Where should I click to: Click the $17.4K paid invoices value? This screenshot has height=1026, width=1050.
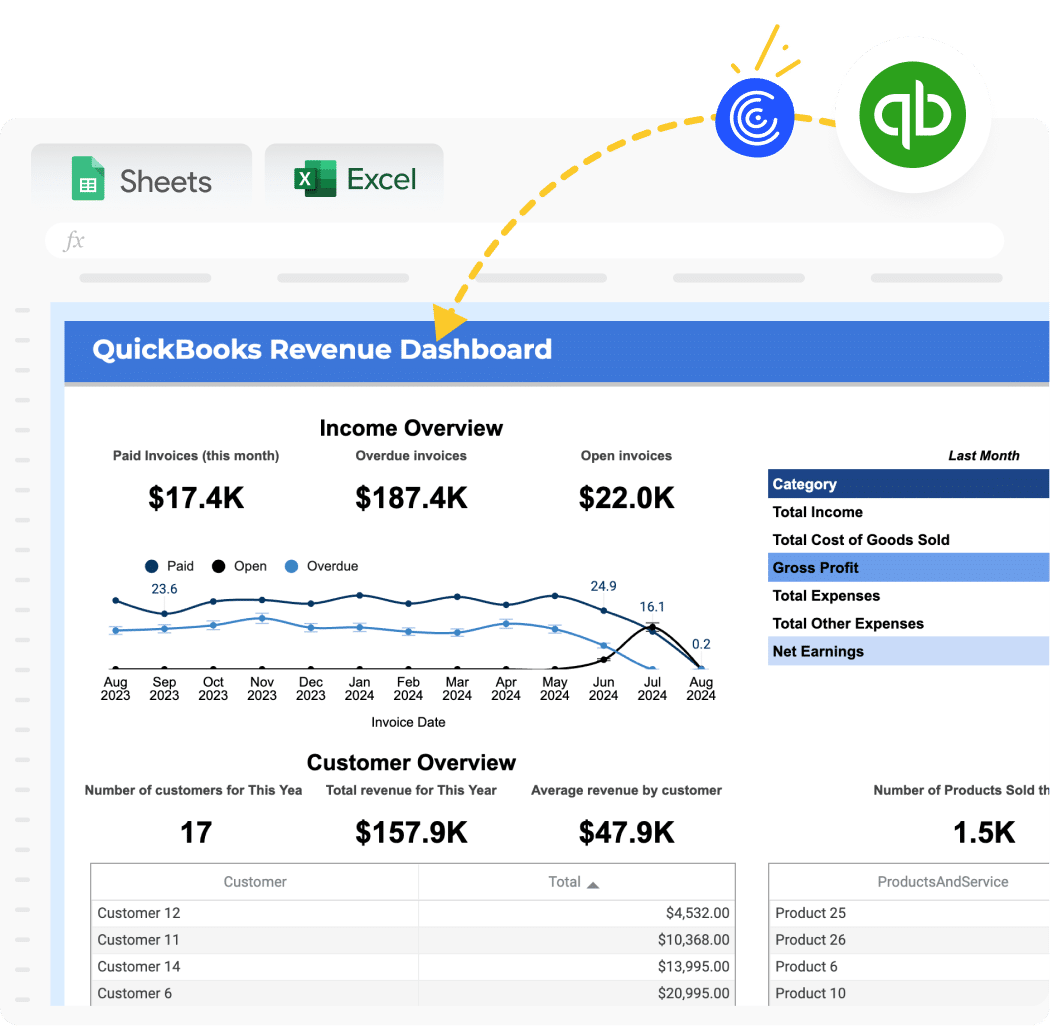tap(196, 498)
